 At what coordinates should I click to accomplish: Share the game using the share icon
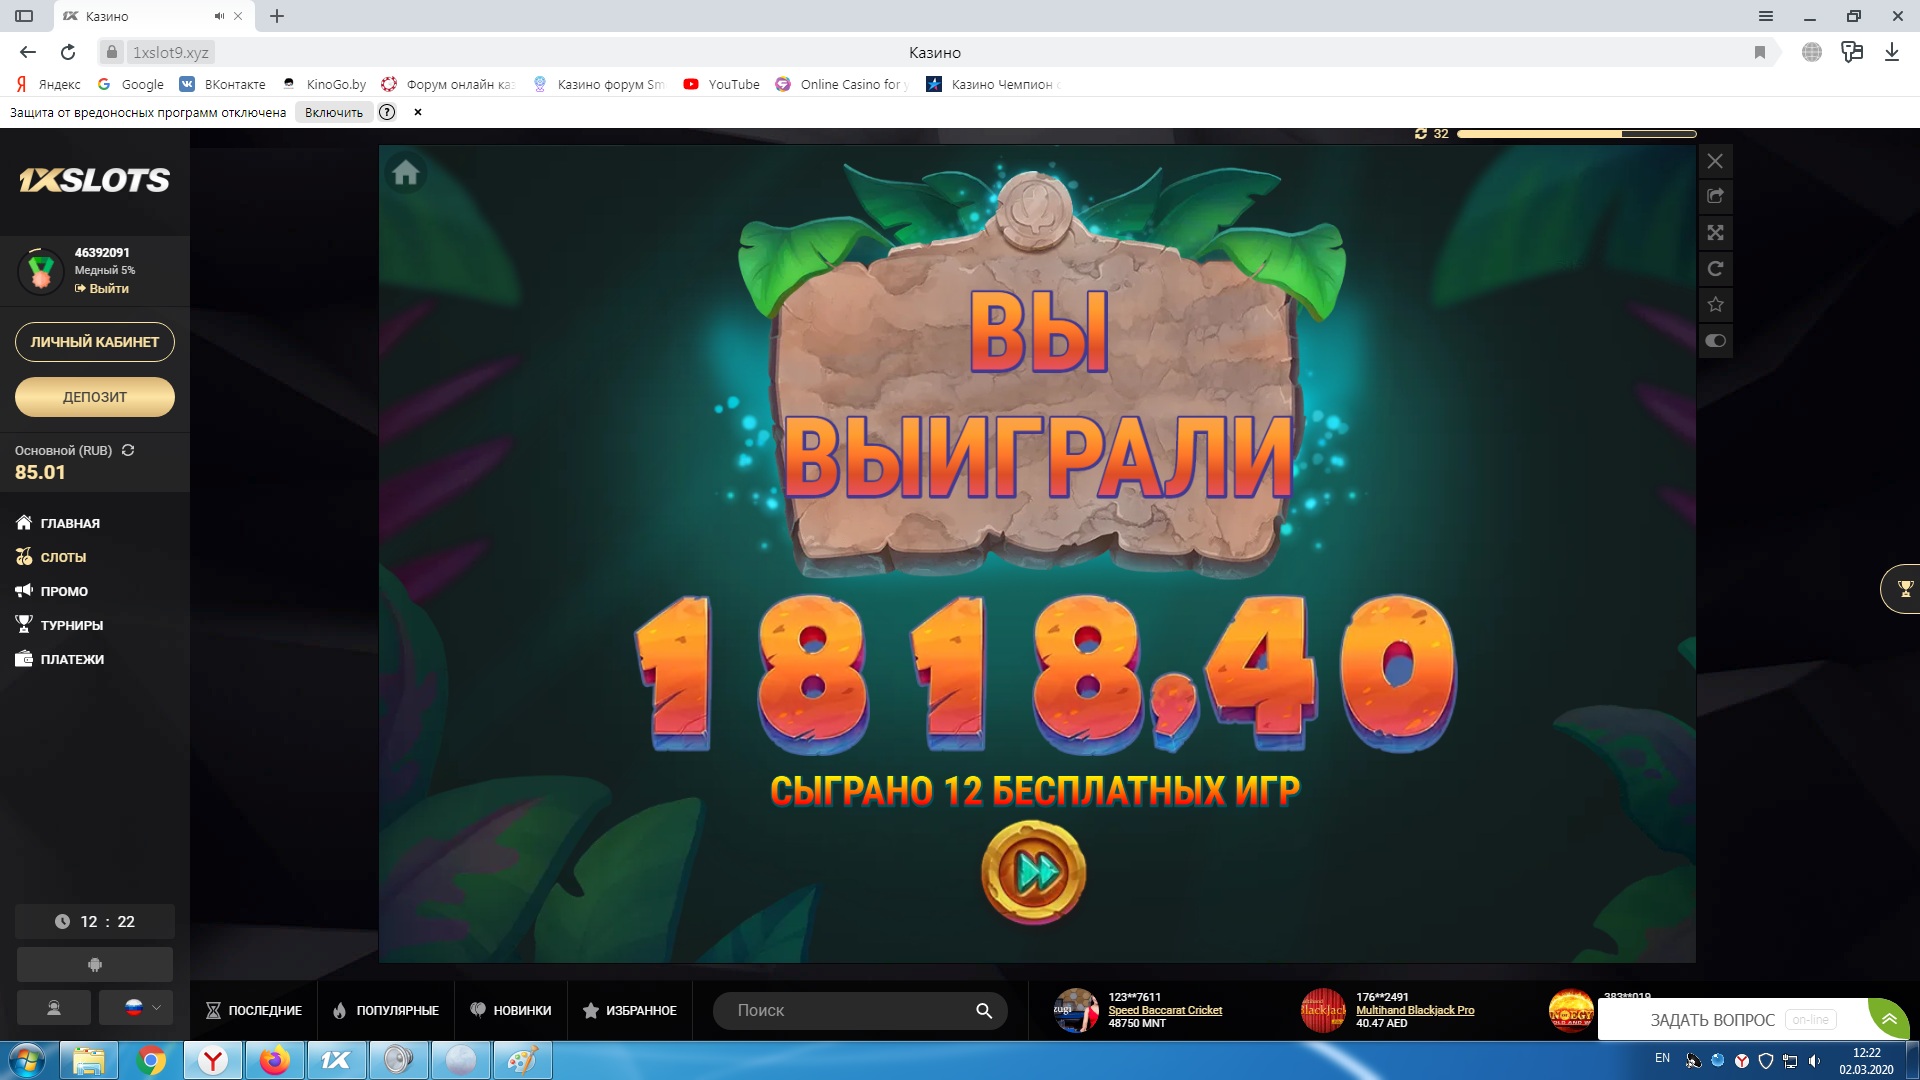(x=1716, y=197)
